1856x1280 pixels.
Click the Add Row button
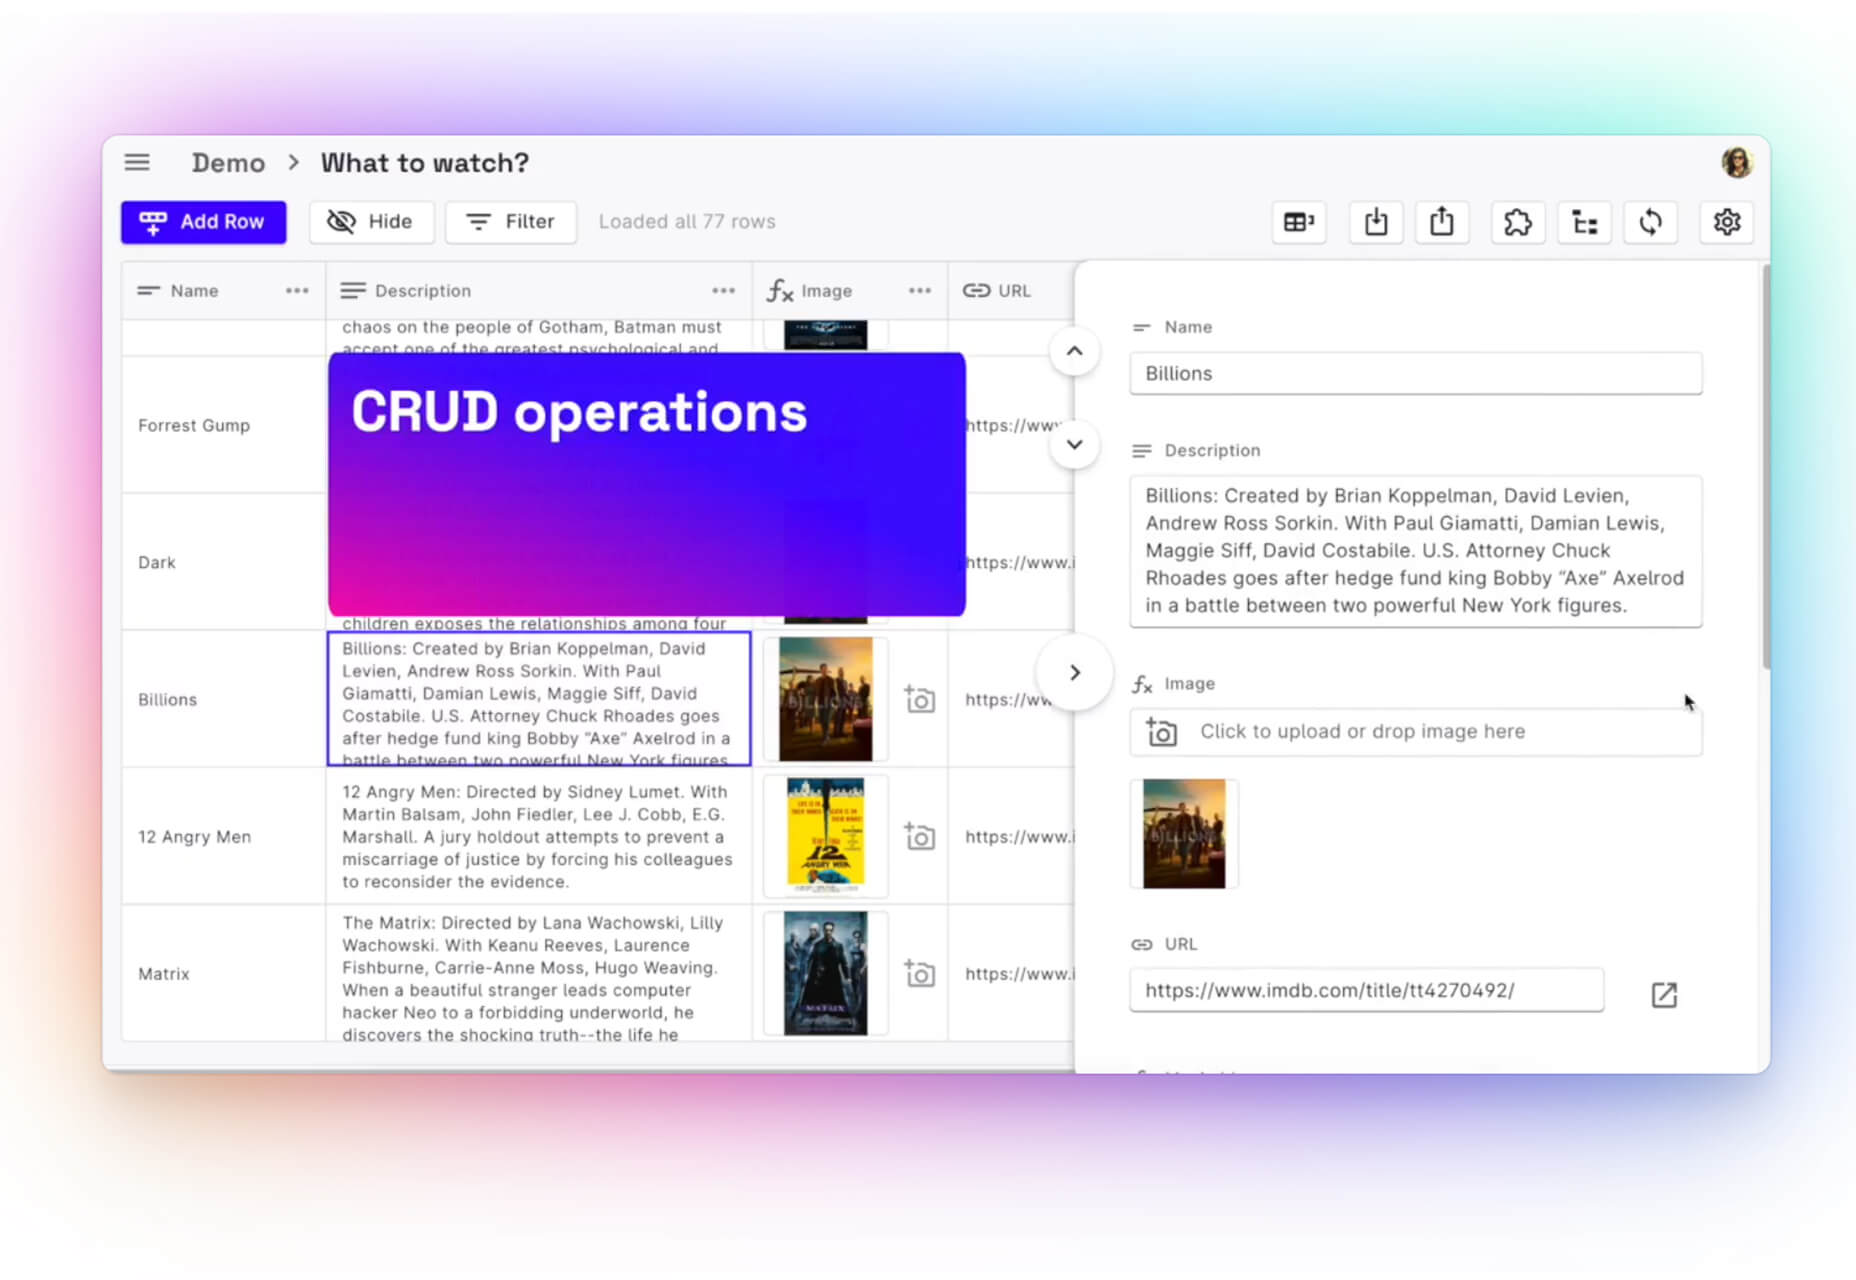(x=204, y=222)
